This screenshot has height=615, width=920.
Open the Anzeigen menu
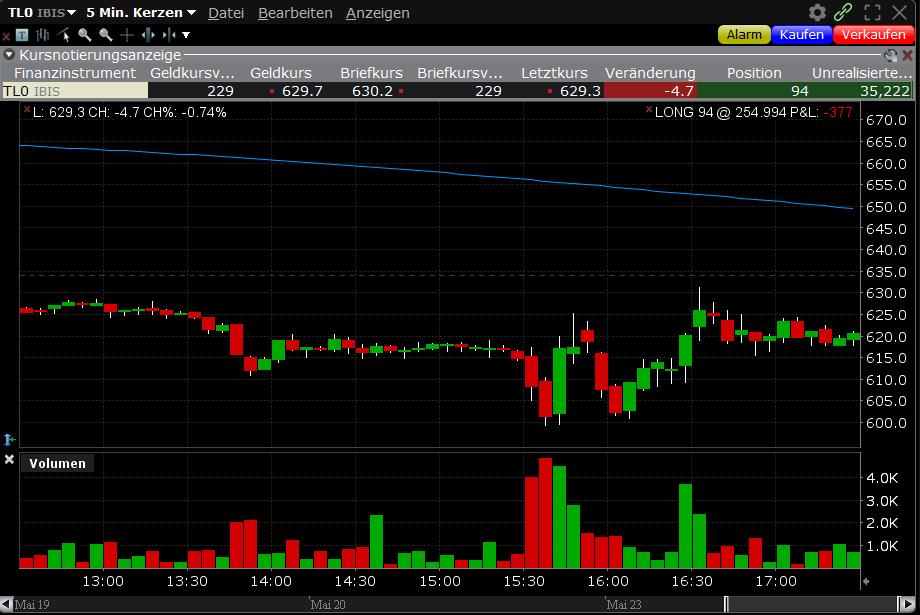pos(377,13)
